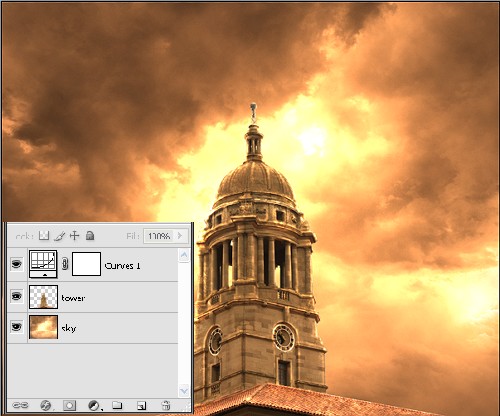Click the Fill percentage field
500x416 pixels.
pos(159,236)
